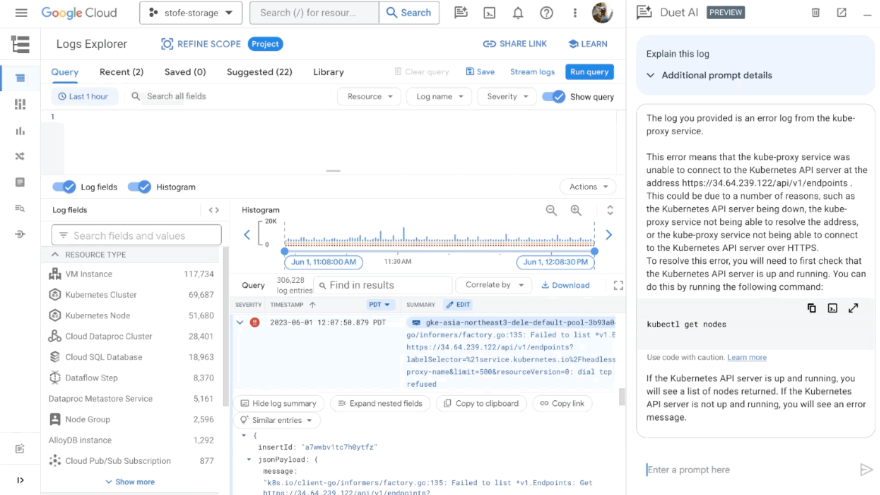Toggle the Histogram switch

[139, 187]
